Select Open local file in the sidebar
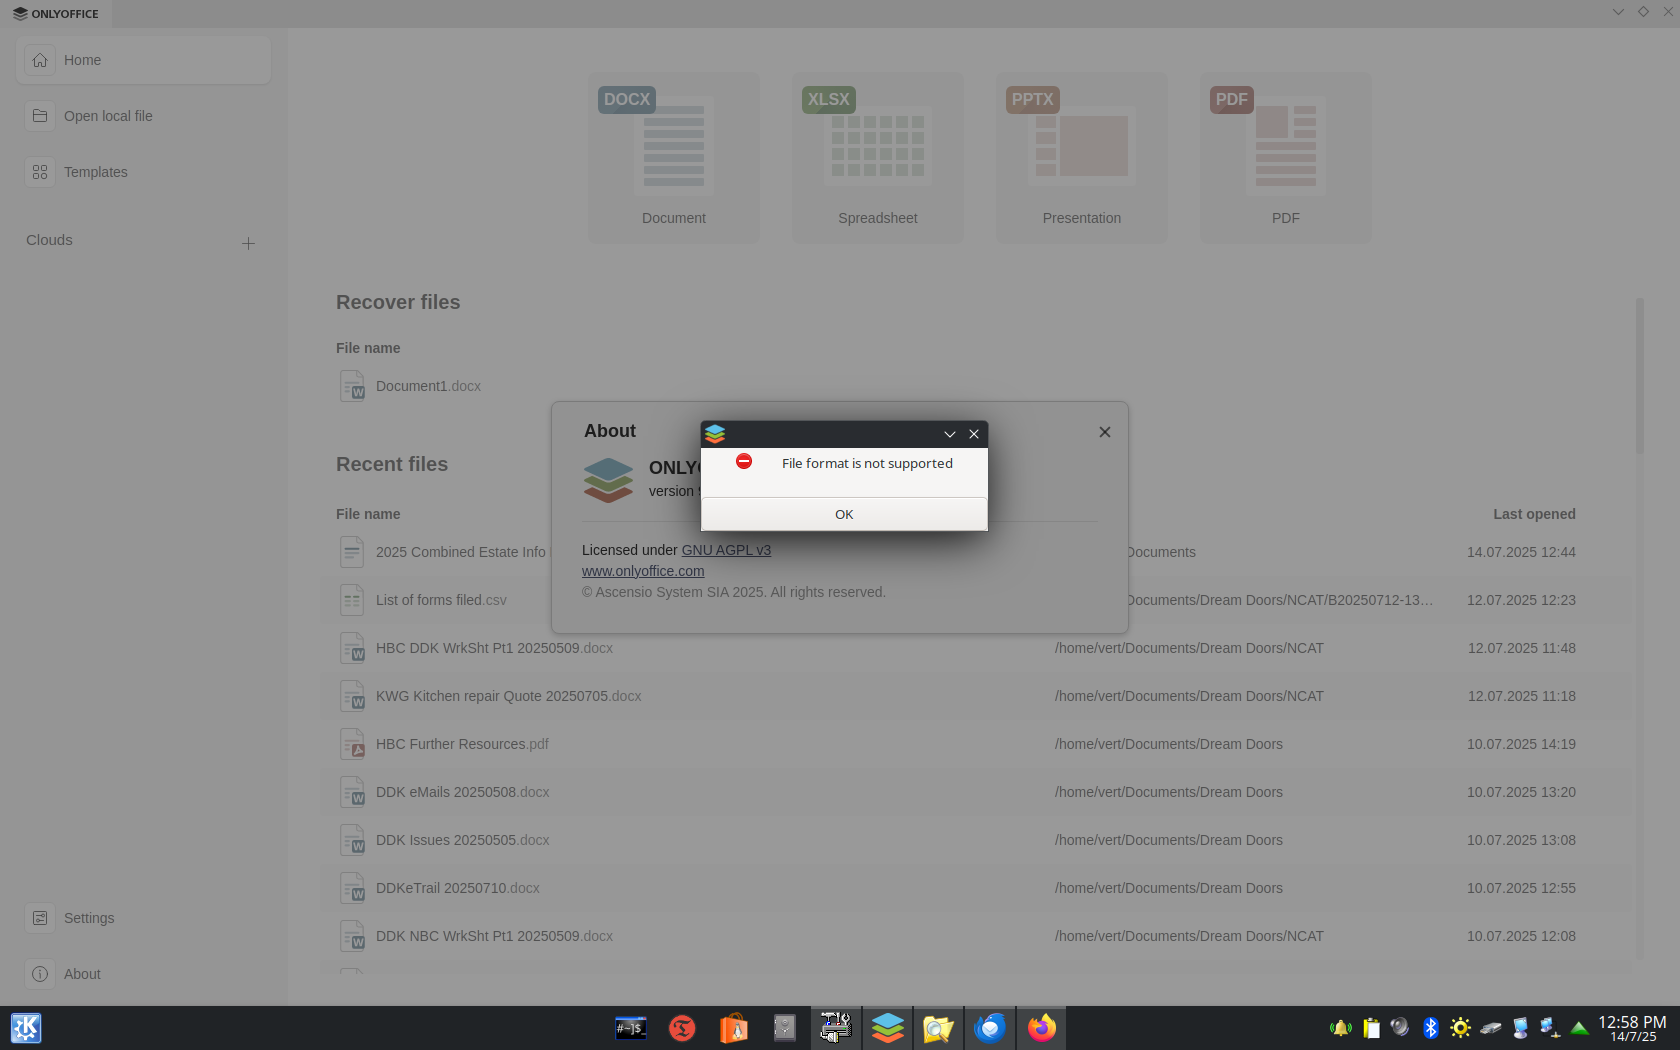This screenshot has height=1050, width=1680. click(144, 116)
